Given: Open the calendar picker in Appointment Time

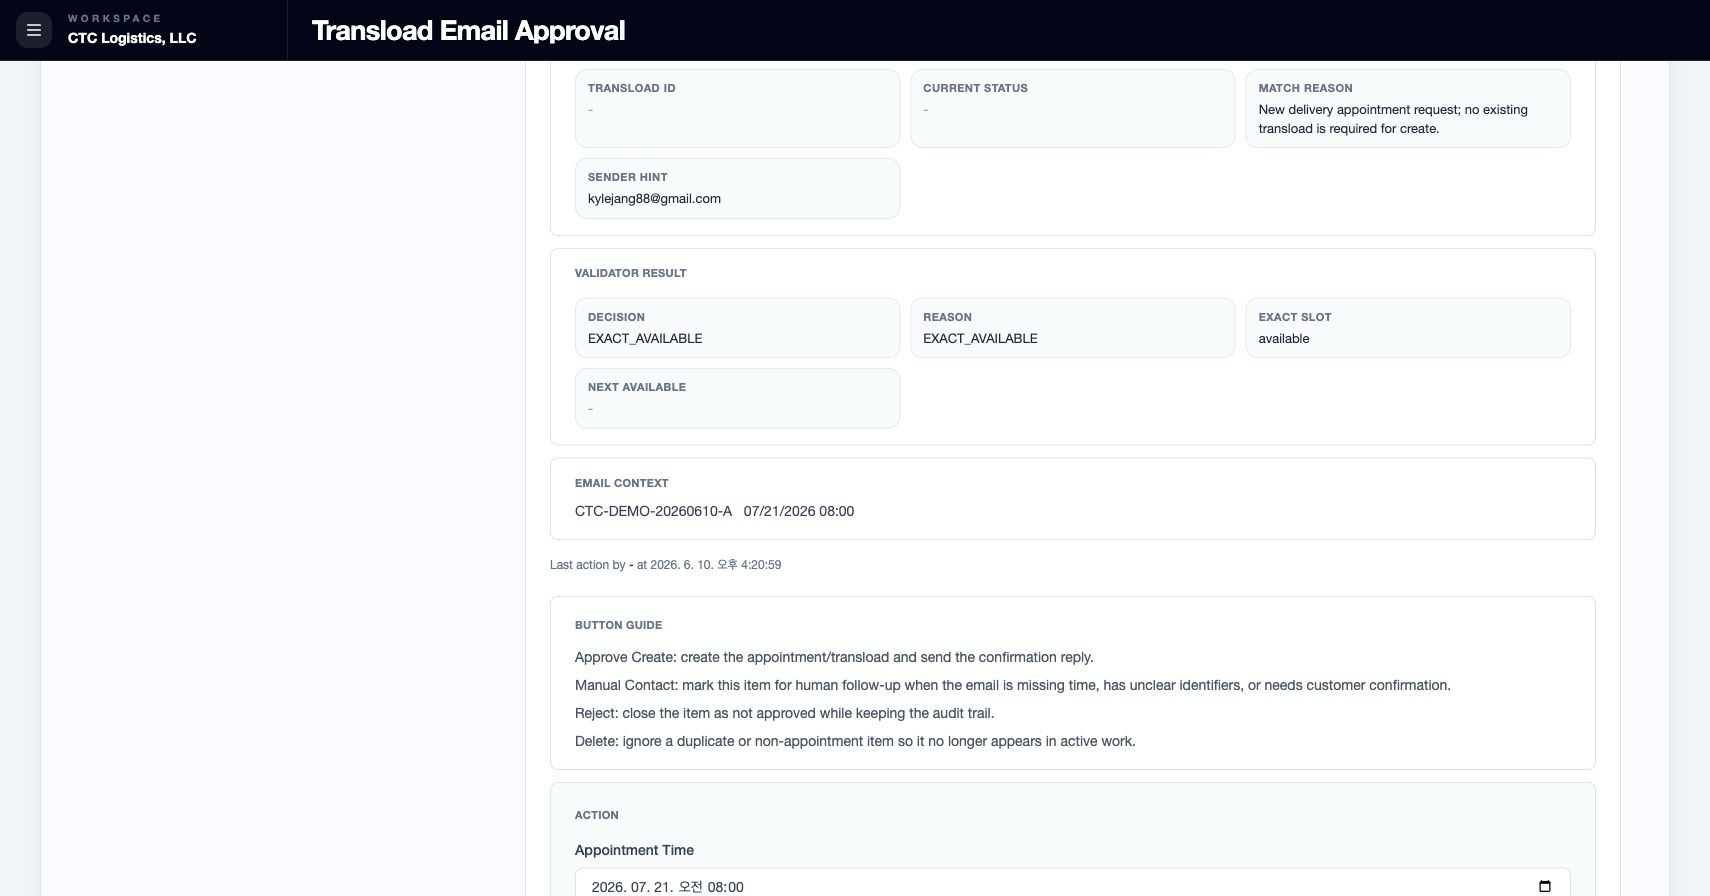Looking at the screenshot, I should [x=1544, y=886].
